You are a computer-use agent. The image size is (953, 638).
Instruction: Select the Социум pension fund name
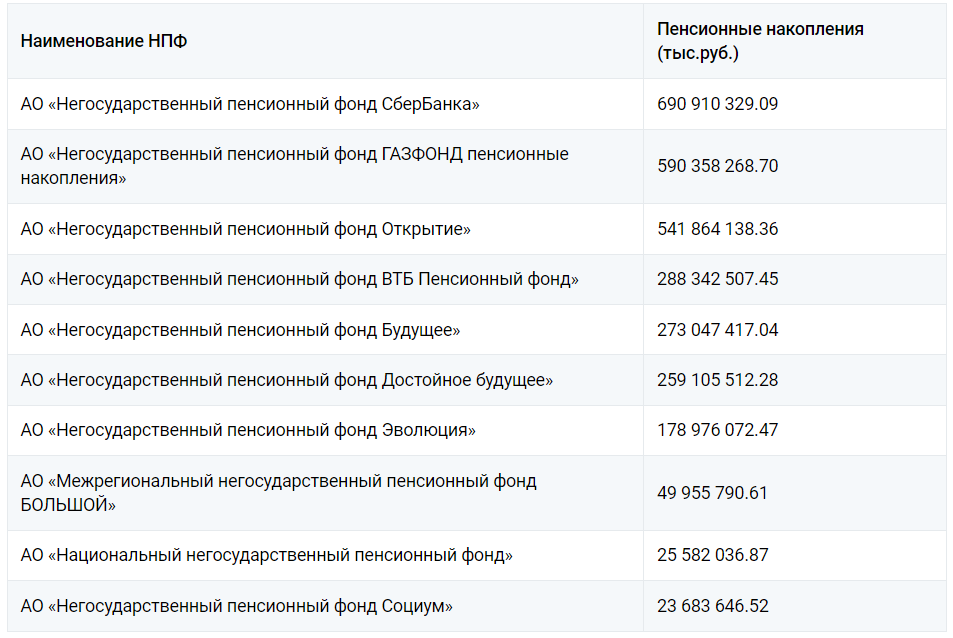236,606
